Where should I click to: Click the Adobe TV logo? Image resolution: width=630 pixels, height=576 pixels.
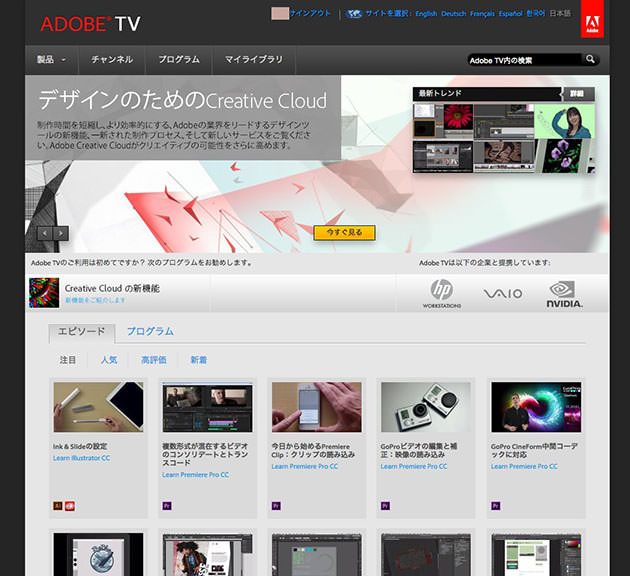pyautogui.click(x=90, y=24)
